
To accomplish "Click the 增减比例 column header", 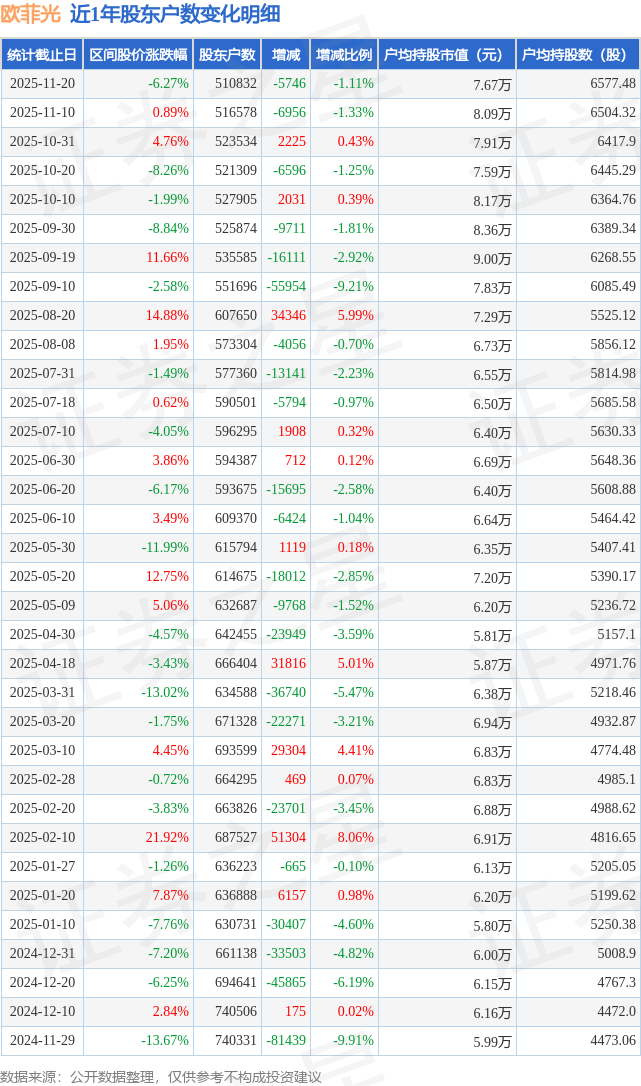I will tap(344, 55).
